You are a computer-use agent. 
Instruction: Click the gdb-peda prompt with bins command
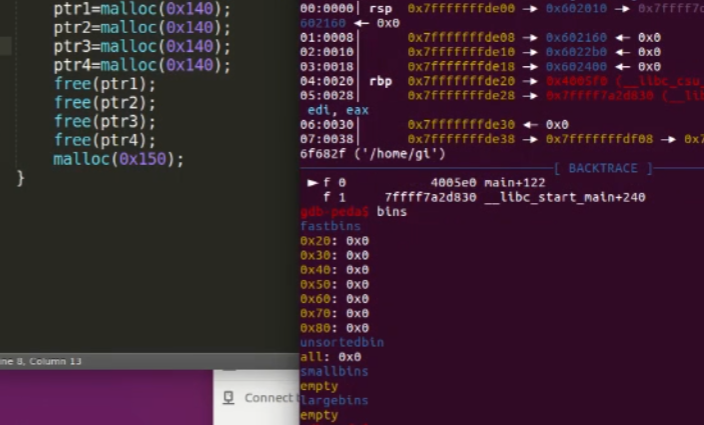[350, 212]
